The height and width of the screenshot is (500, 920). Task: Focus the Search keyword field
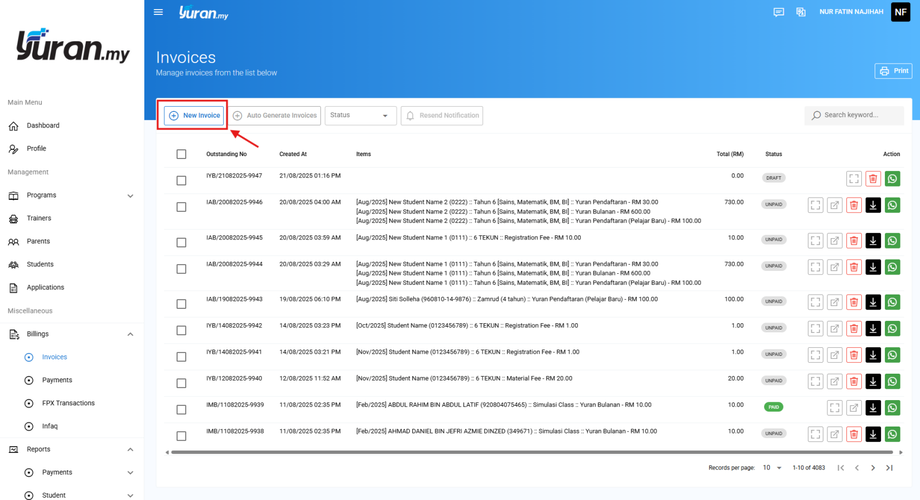click(x=854, y=116)
